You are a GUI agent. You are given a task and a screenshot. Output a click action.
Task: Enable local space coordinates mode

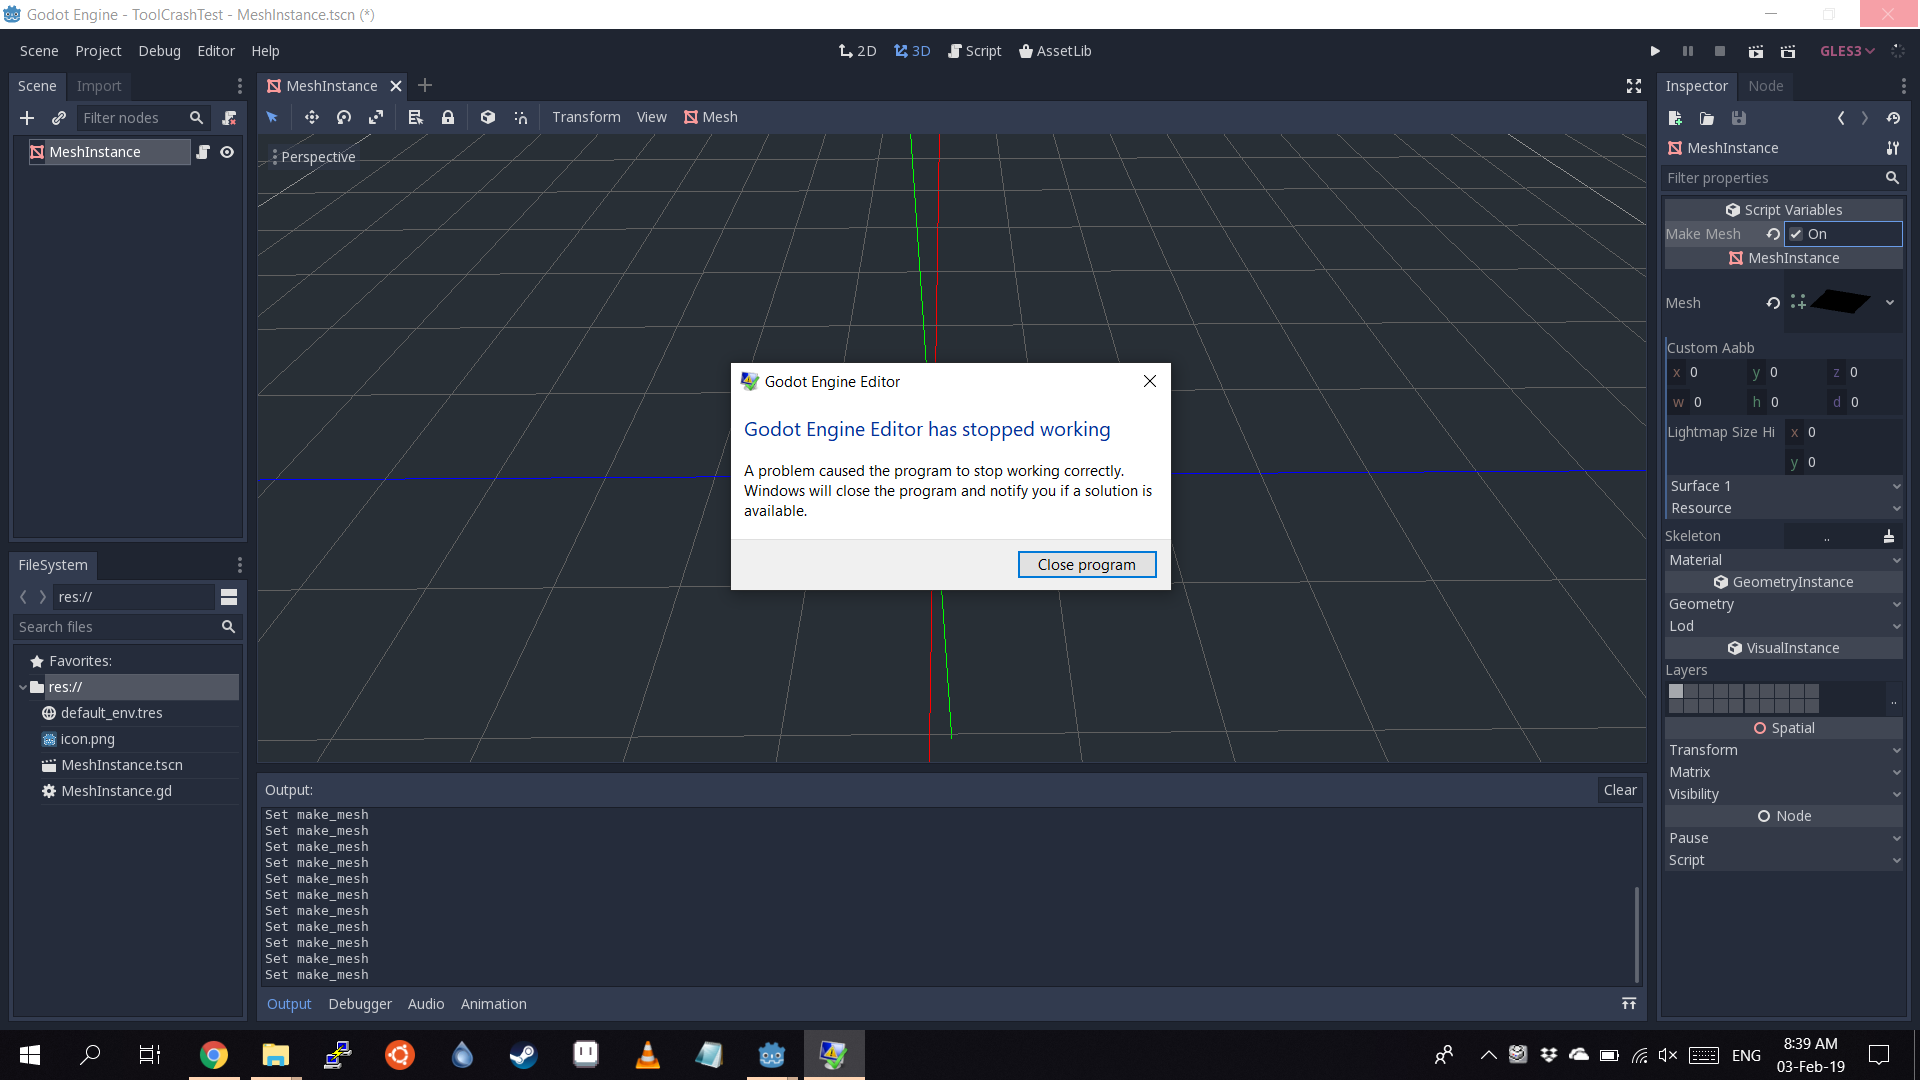[487, 117]
